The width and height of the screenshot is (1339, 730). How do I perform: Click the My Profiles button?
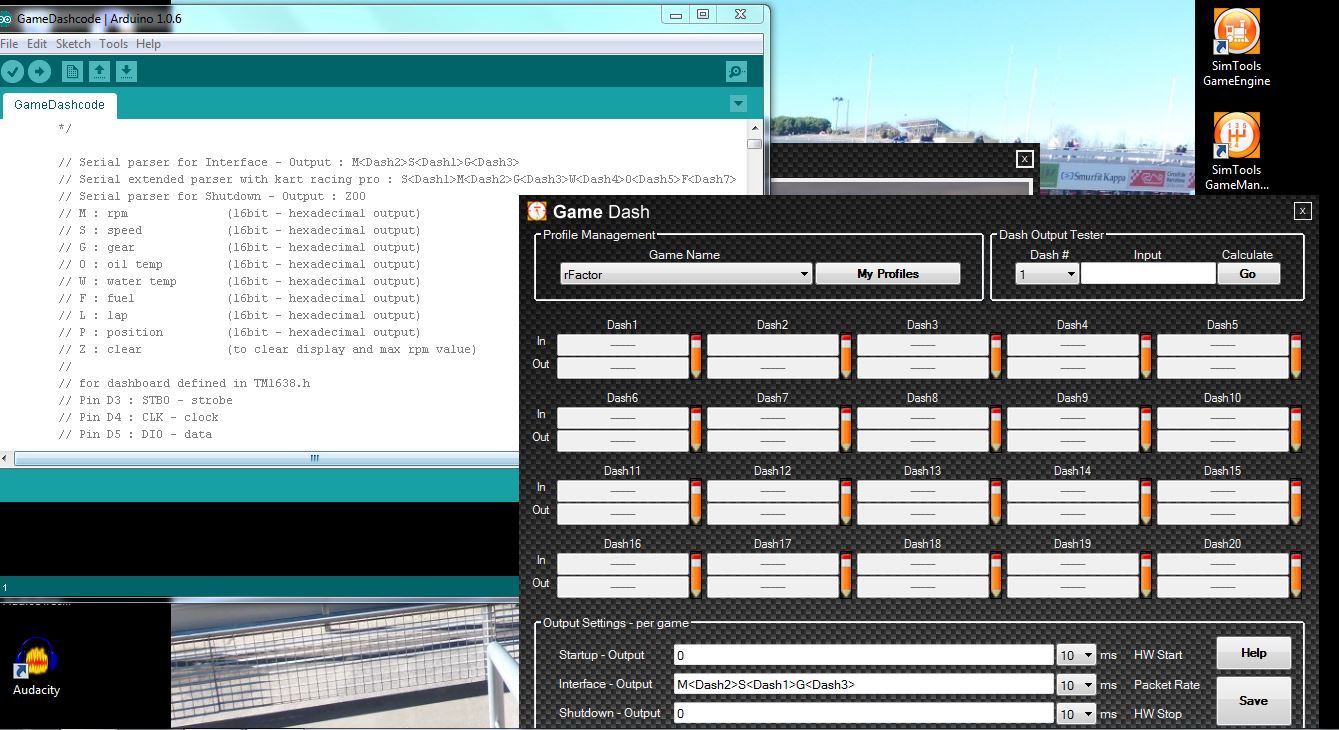coord(888,274)
